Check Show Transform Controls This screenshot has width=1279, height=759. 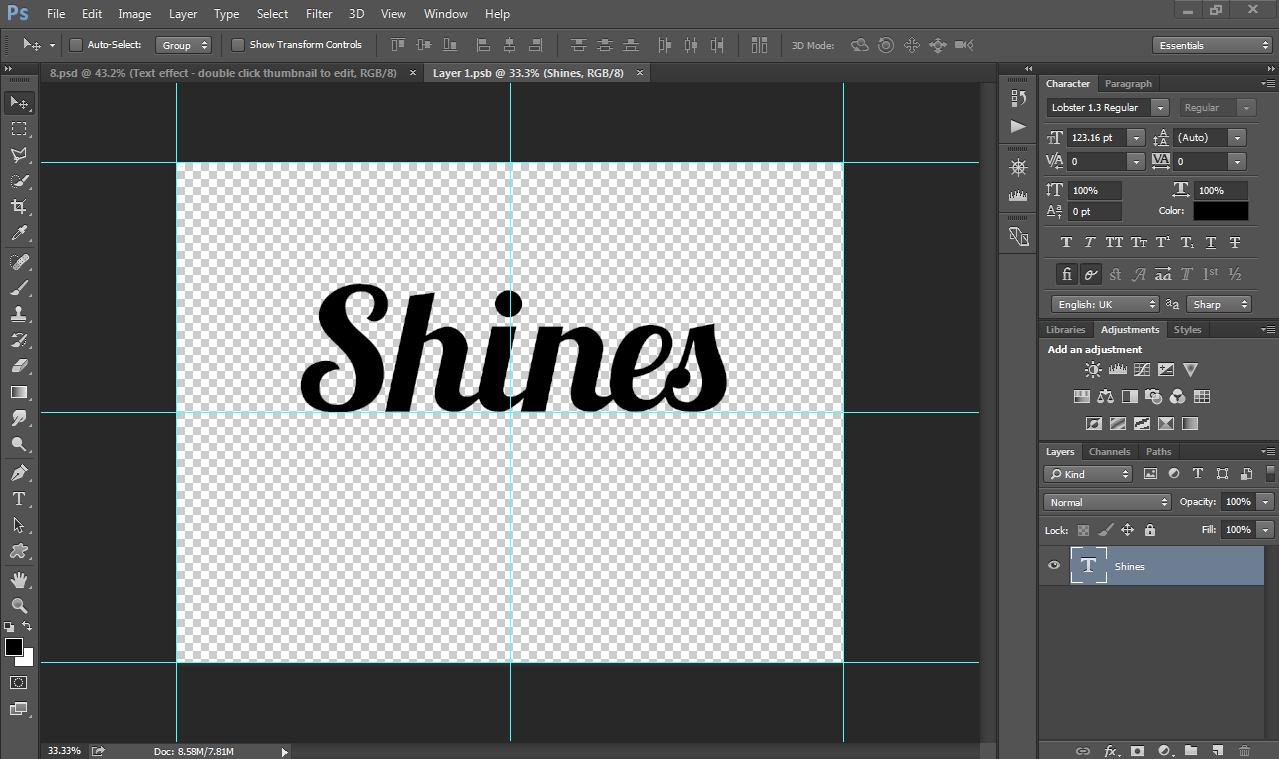pyautogui.click(x=238, y=45)
